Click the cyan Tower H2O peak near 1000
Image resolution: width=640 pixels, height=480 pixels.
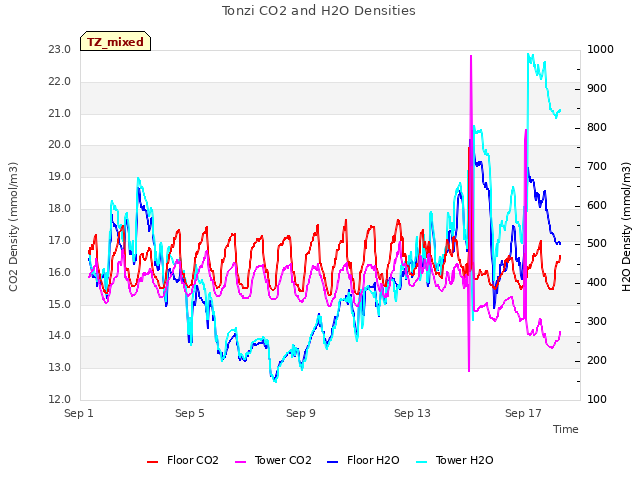pos(529,55)
